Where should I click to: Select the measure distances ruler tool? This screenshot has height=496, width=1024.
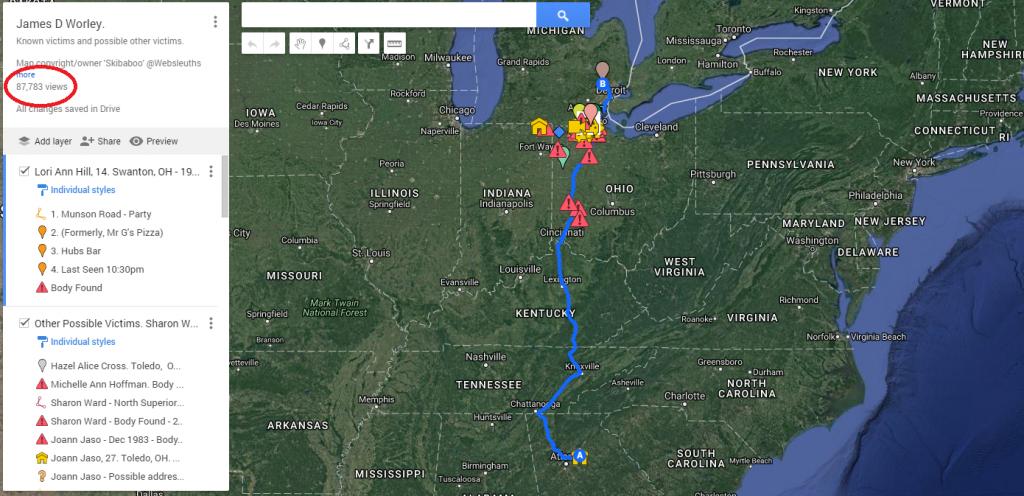click(x=394, y=44)
